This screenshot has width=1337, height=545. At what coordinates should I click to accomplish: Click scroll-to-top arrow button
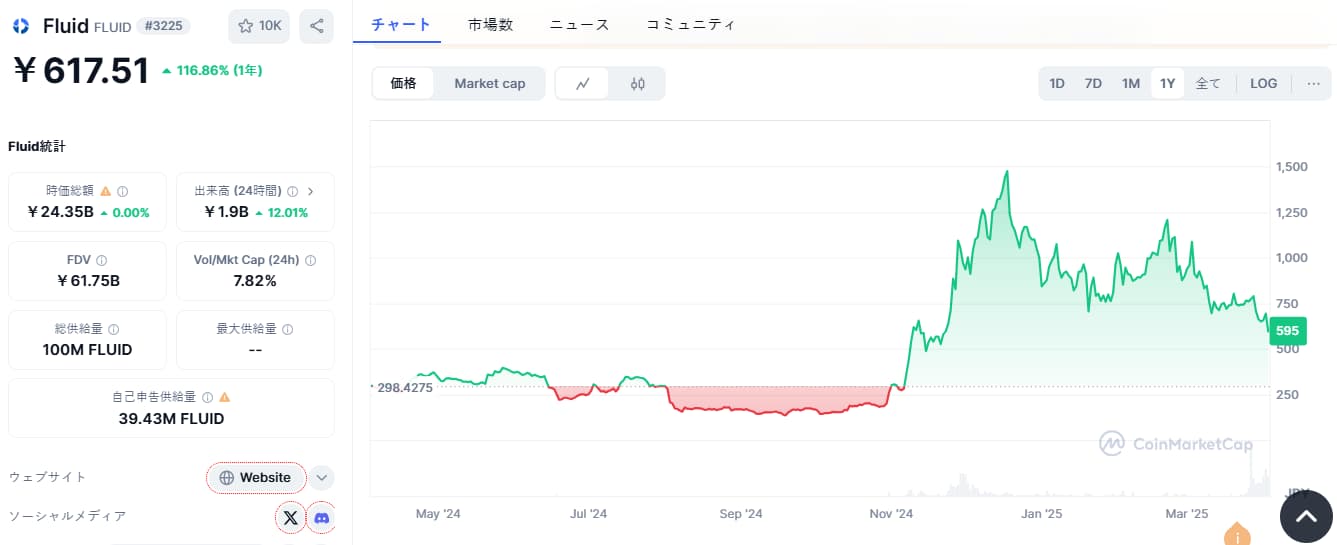(x=1306, y=517)
